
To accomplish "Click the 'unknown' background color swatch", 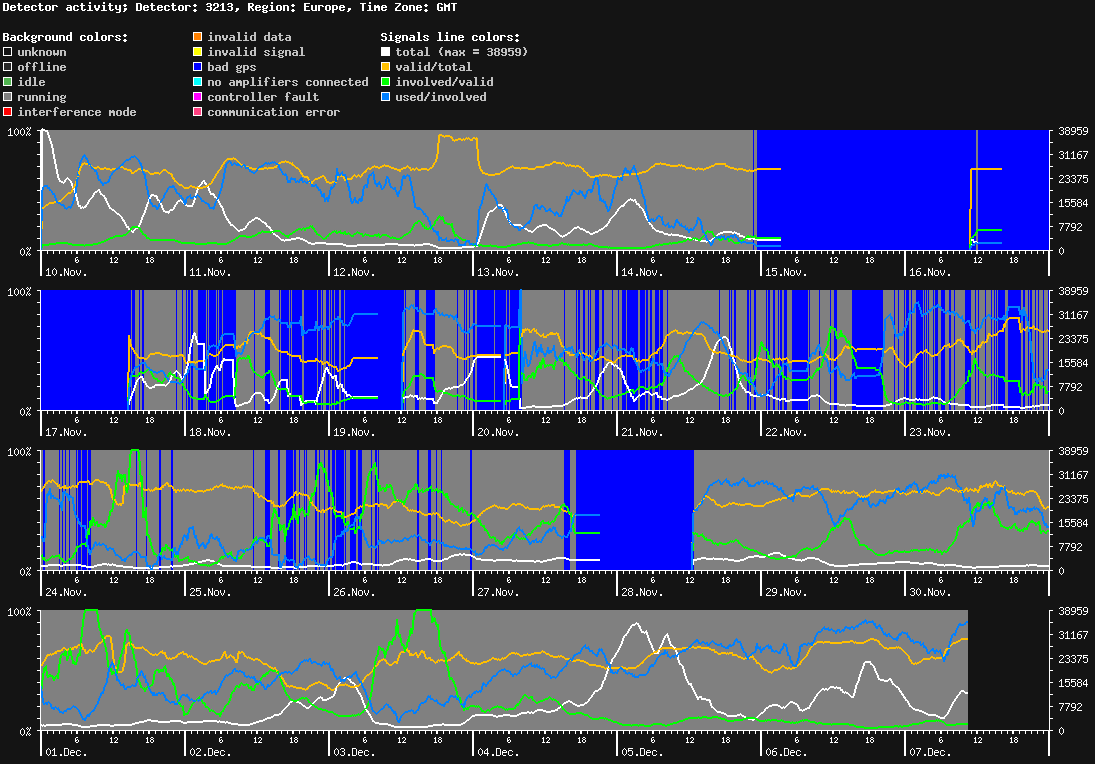I will (6, 52).
